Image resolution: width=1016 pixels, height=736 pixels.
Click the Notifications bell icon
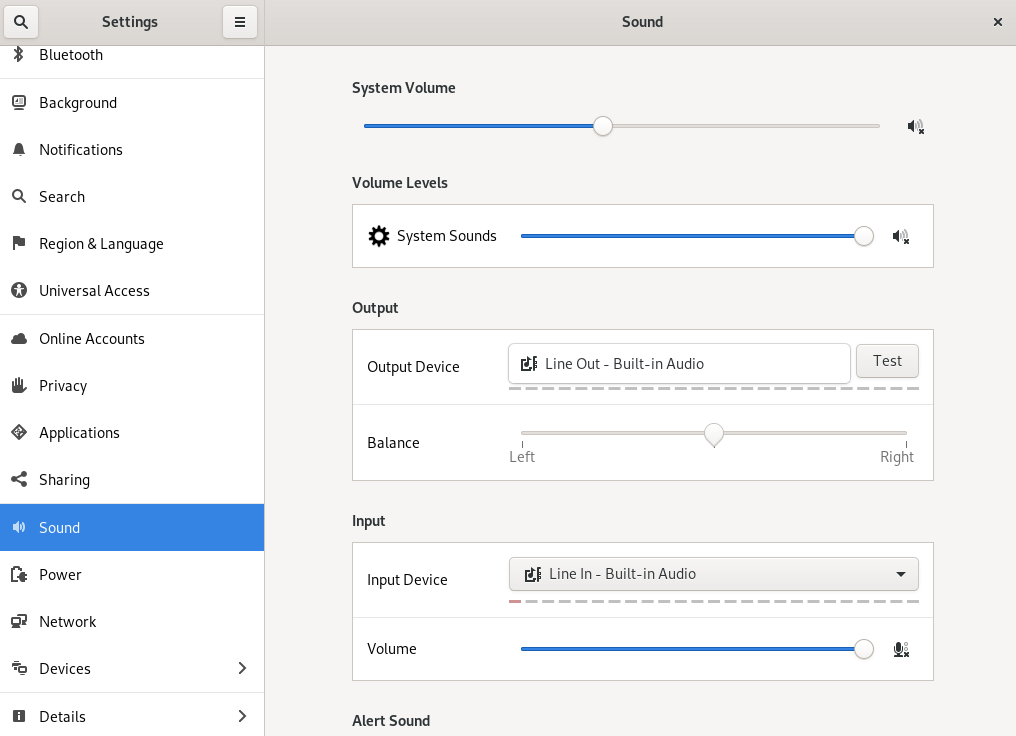click(x=18, y=150)
